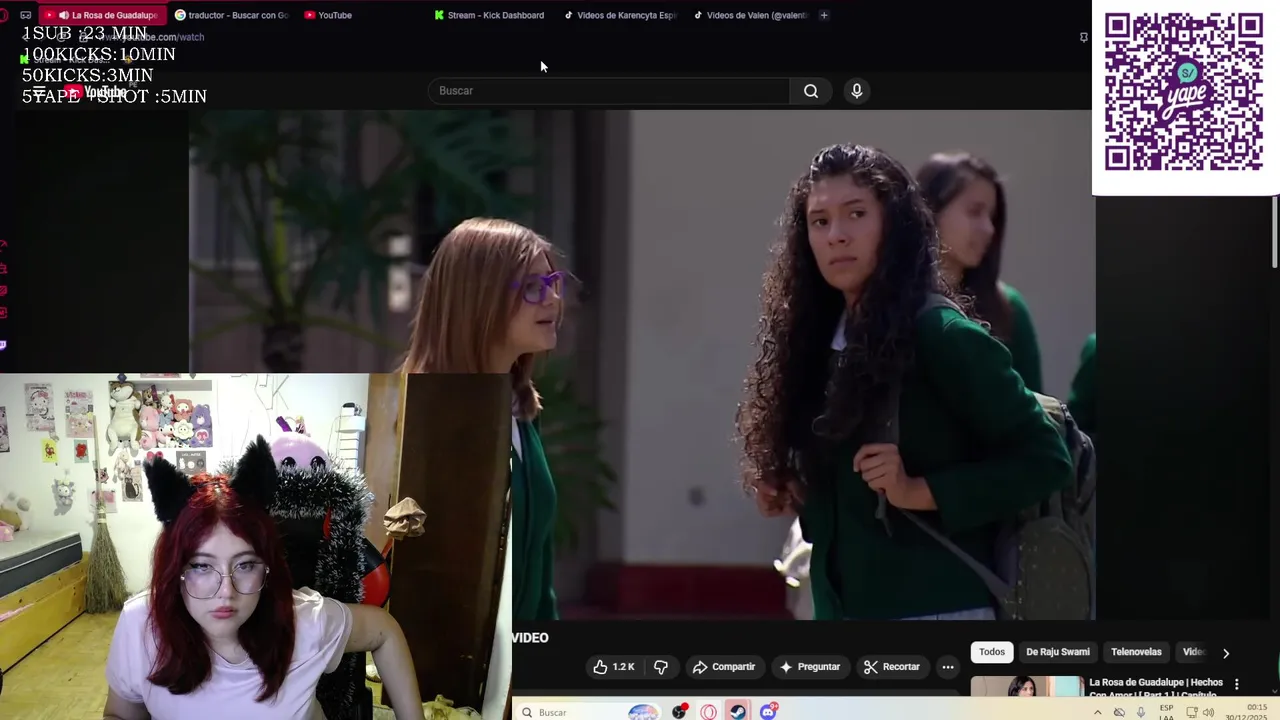
Task: Switch to Stream - Kick Dashboard tab
Action: coord(490,15)
